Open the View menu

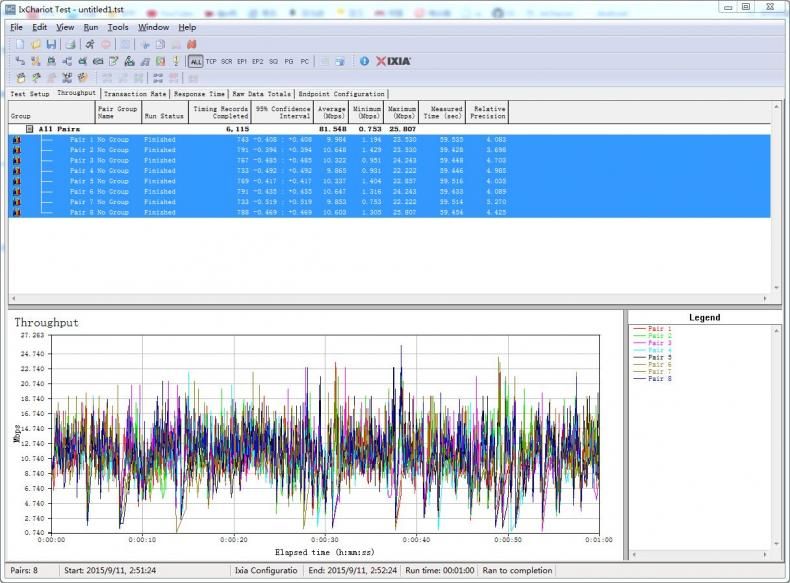click(65, 27)
